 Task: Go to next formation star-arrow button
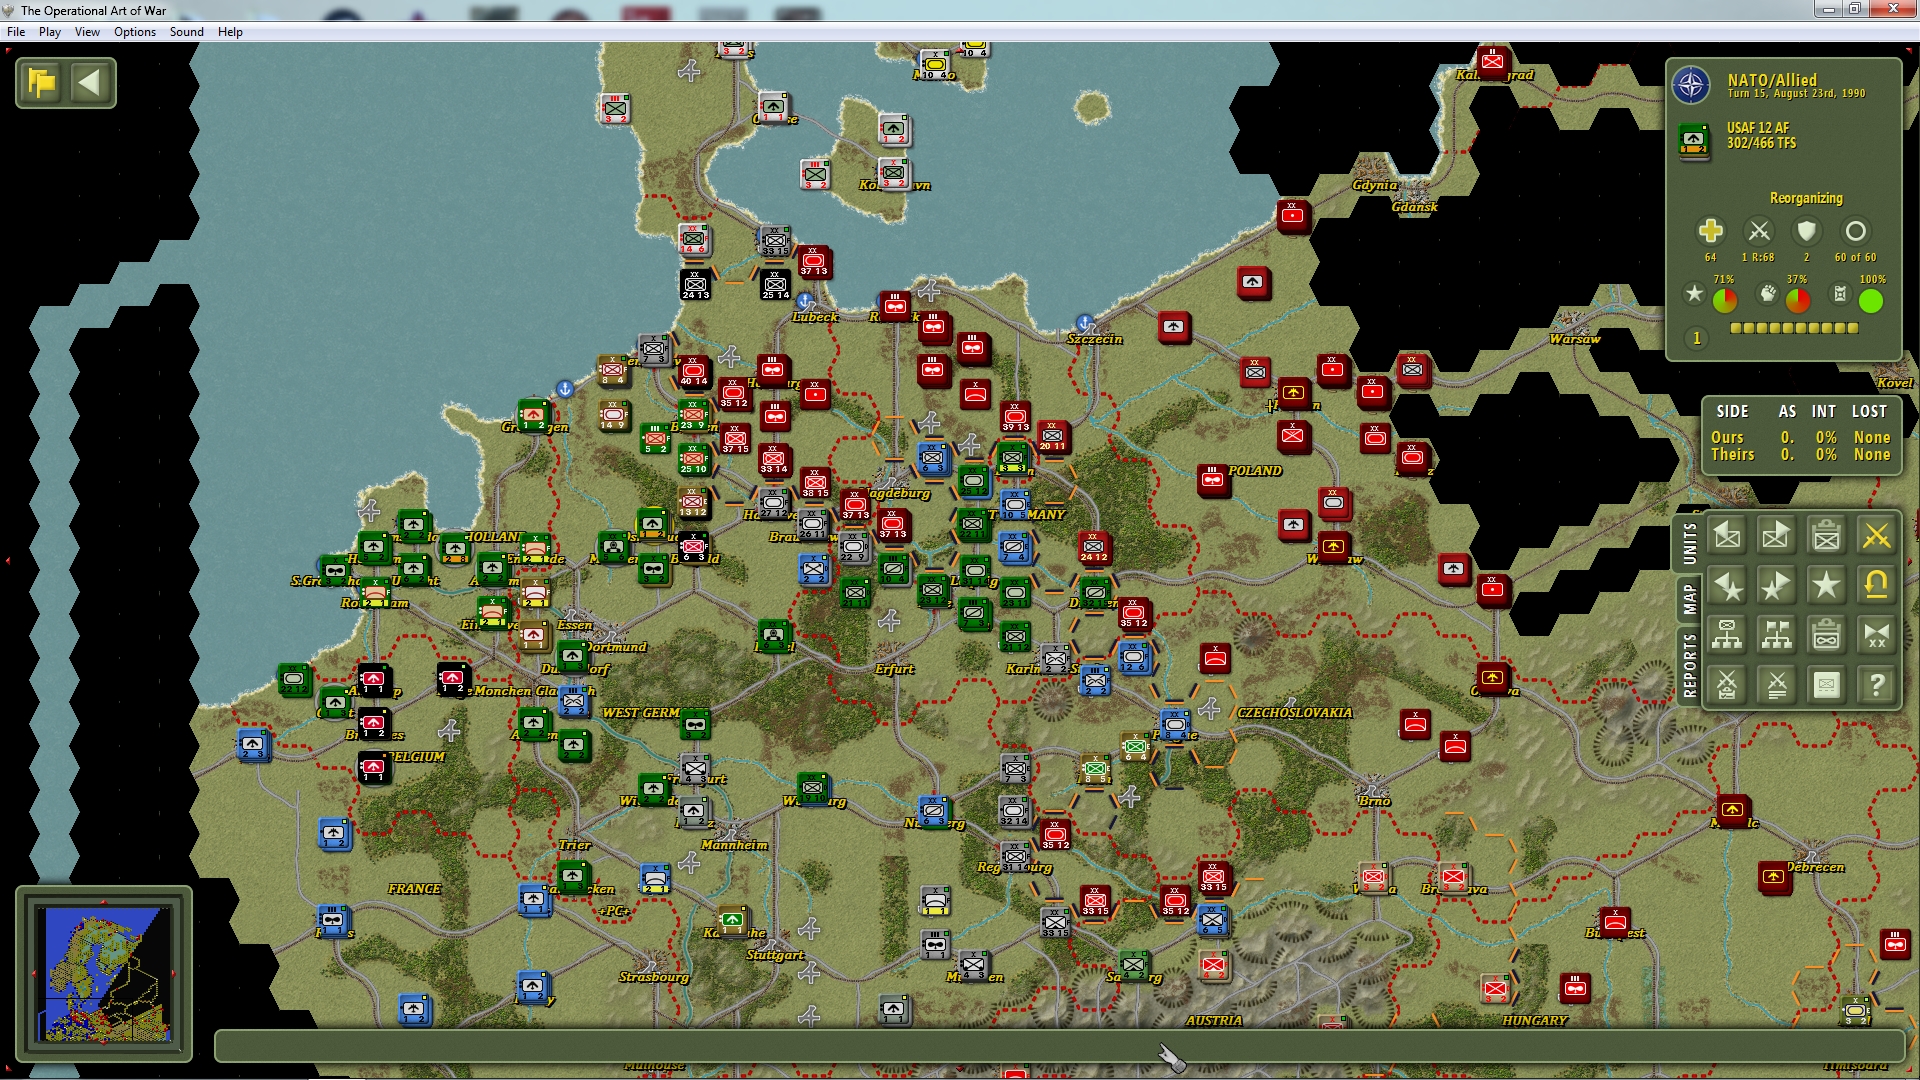(x=1776, y=586)
